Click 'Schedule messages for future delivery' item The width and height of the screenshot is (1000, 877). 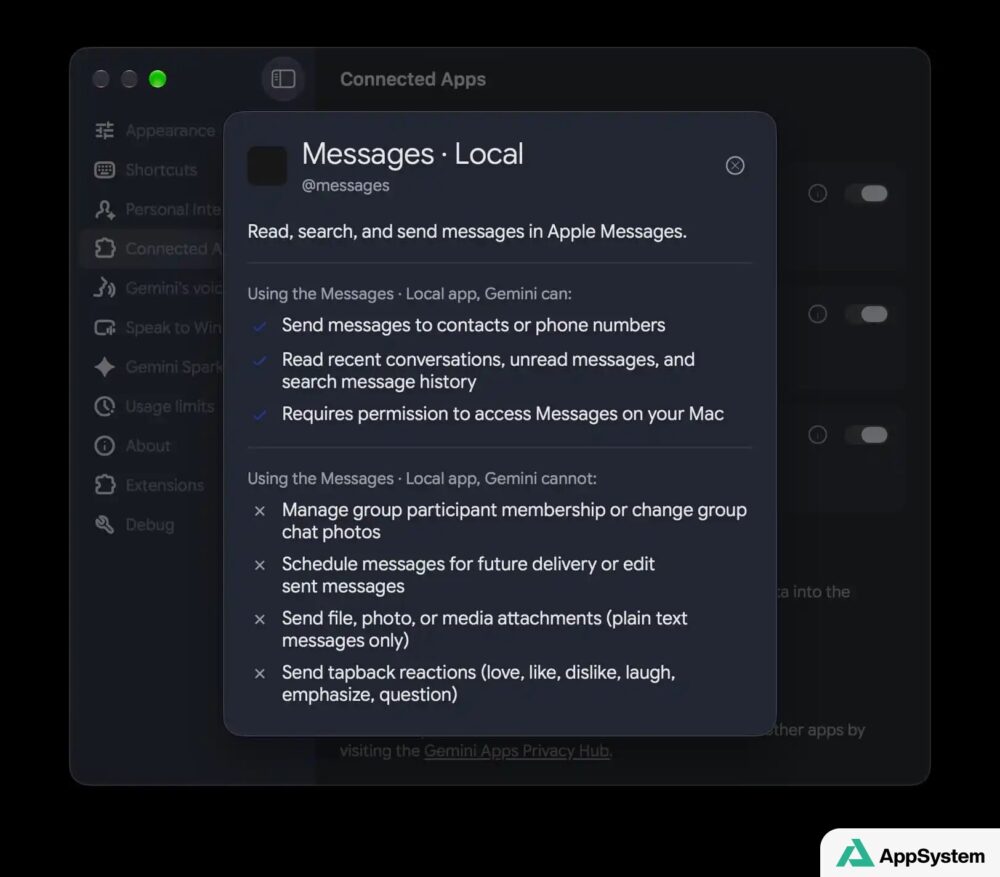[x=468, y=575]
